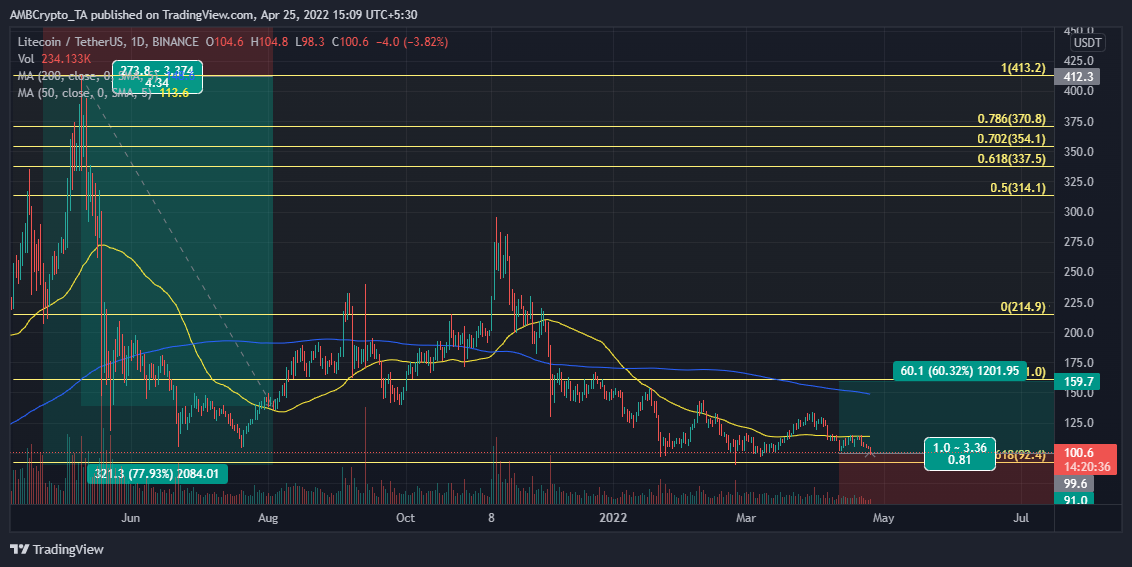1132x567 pixels.
Task: Click the Mar label on time axis
Action: [746, 518]
